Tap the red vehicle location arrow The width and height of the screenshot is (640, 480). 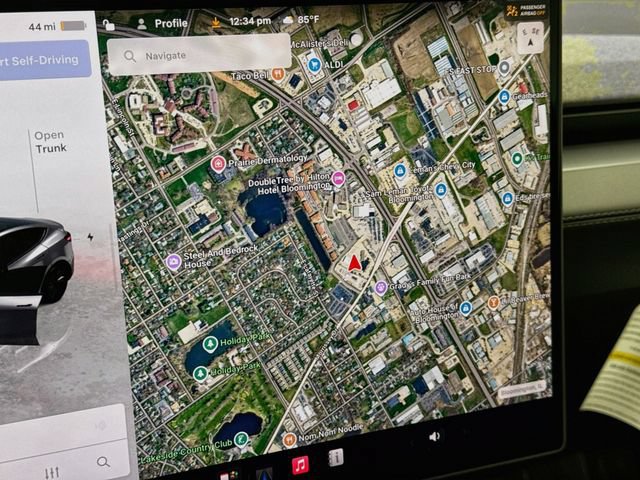354,262
